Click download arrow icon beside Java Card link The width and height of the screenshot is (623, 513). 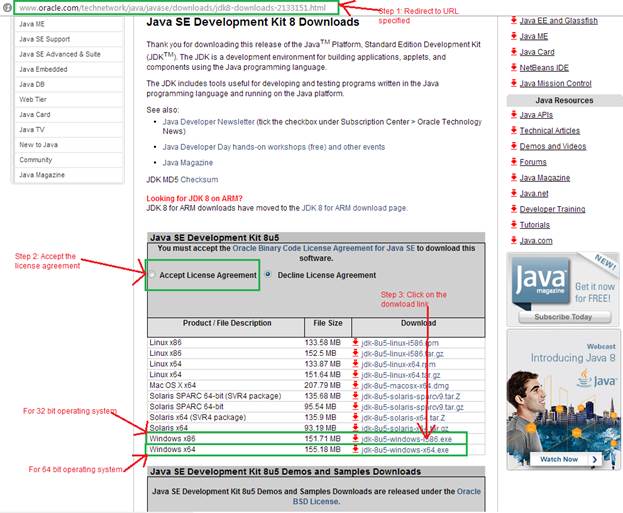coord(514,52)
